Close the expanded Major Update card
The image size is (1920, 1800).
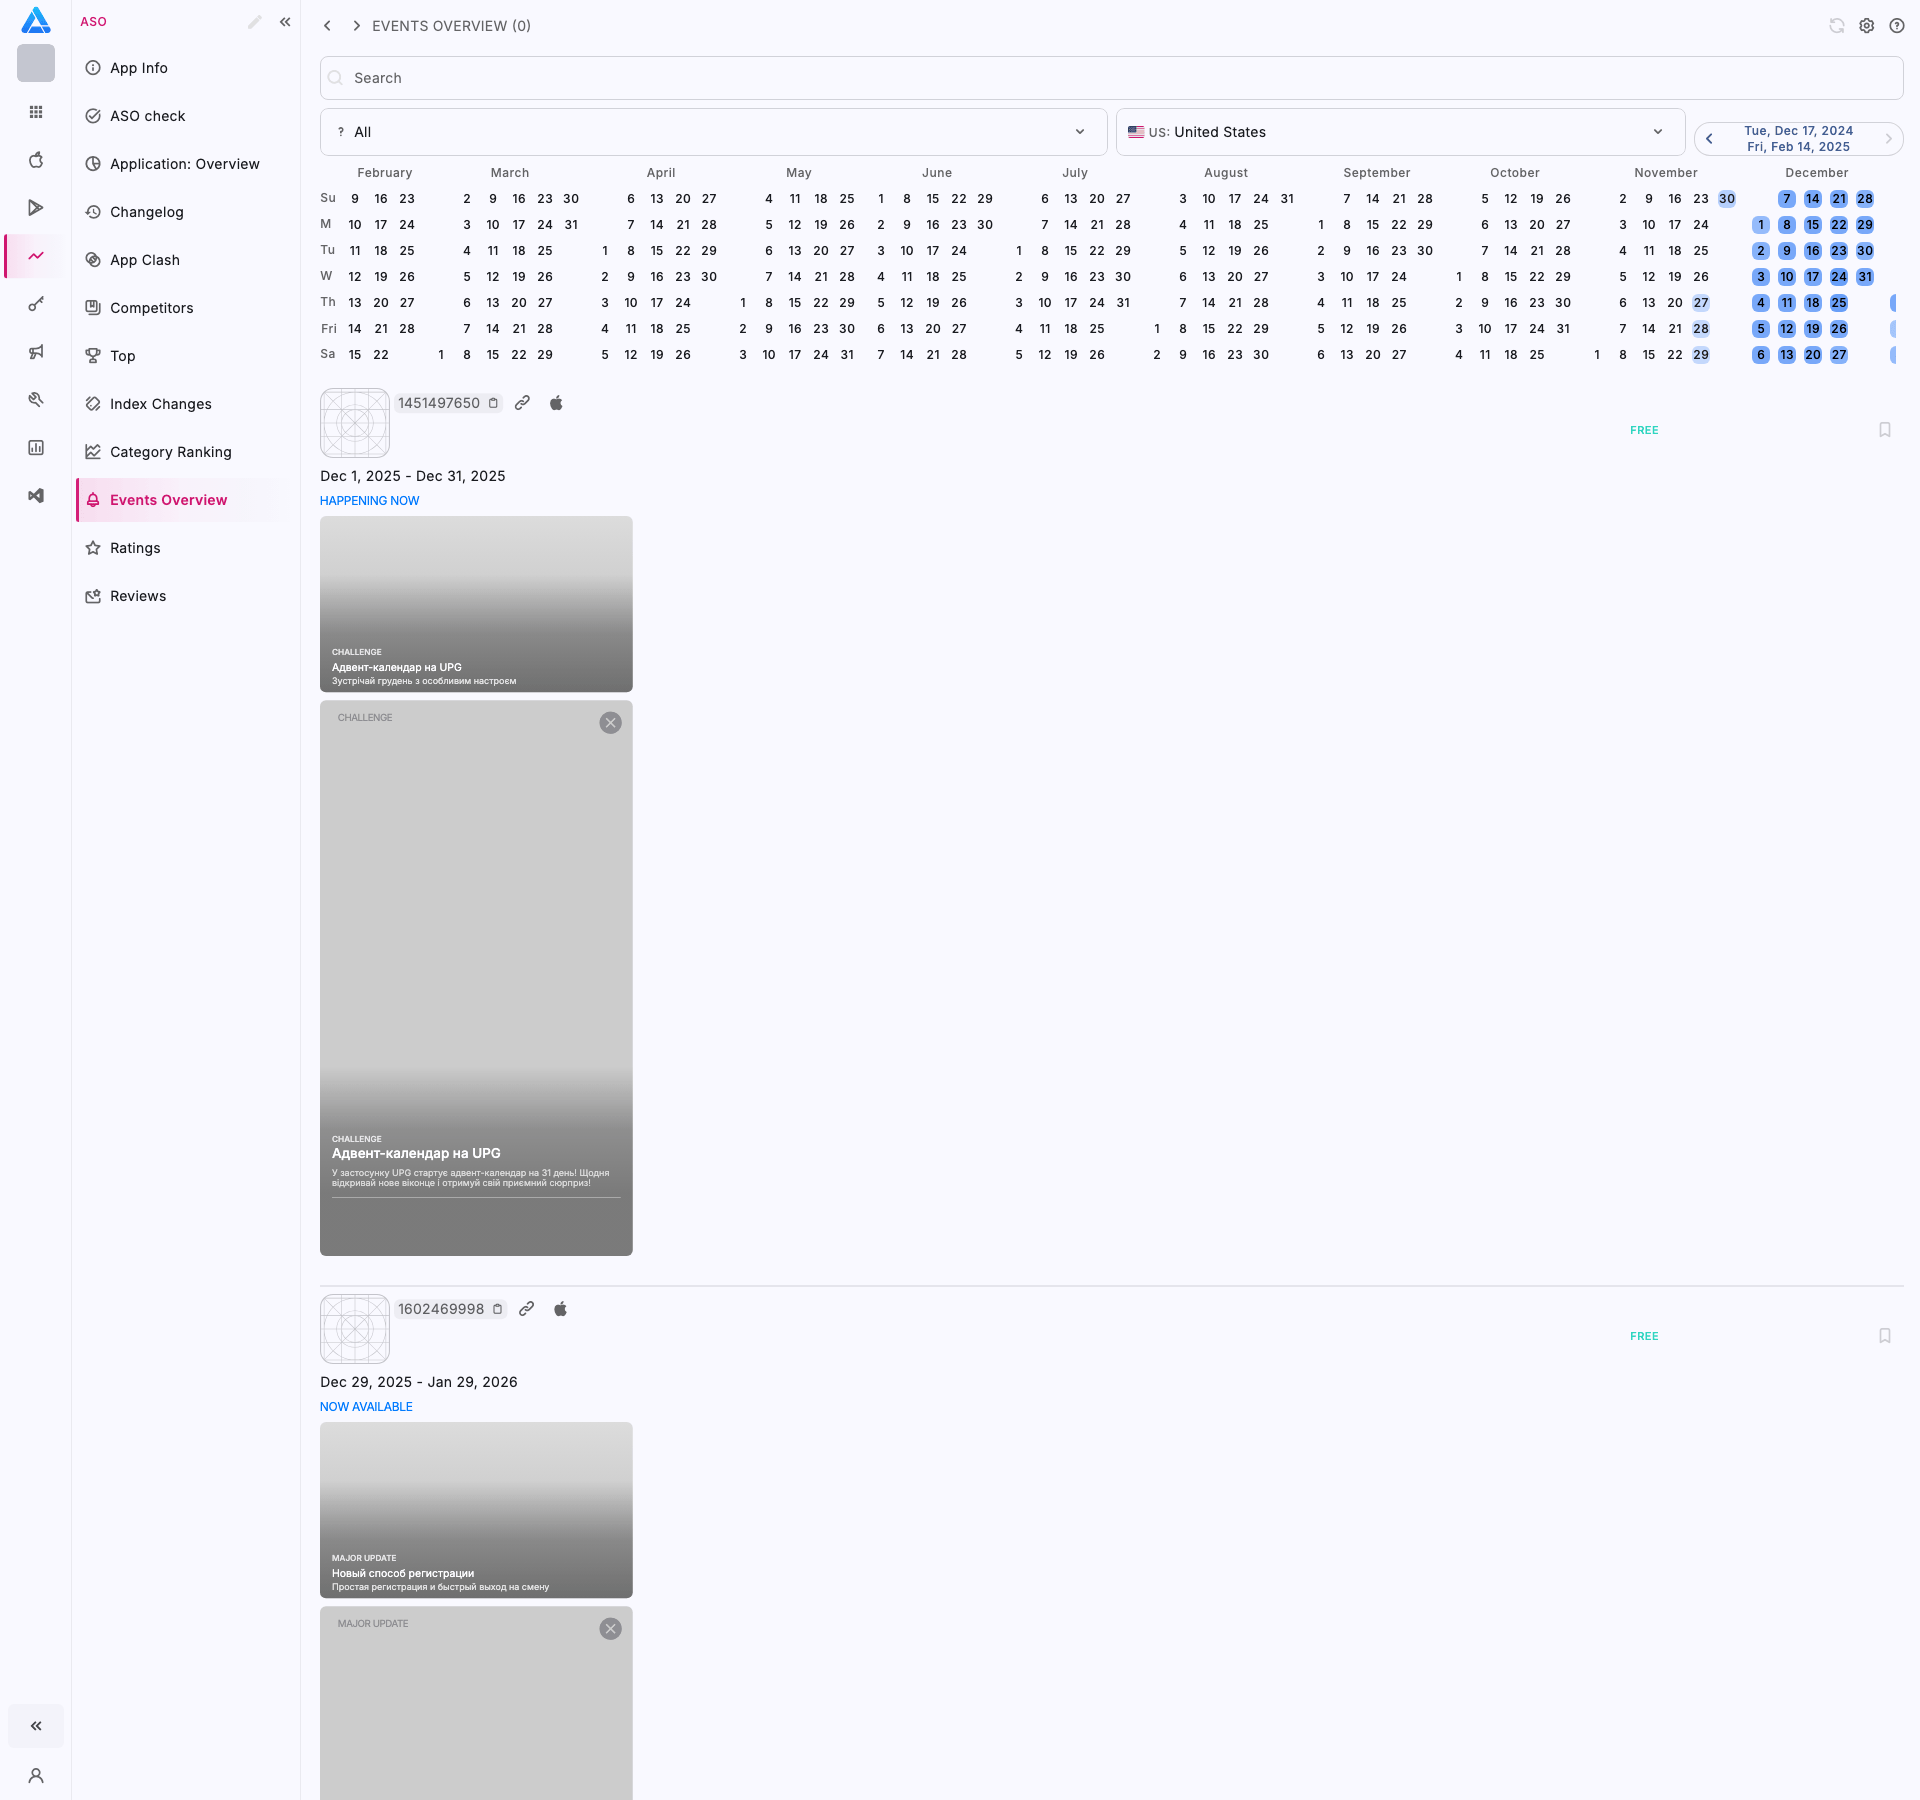[x=610, y=1629]
